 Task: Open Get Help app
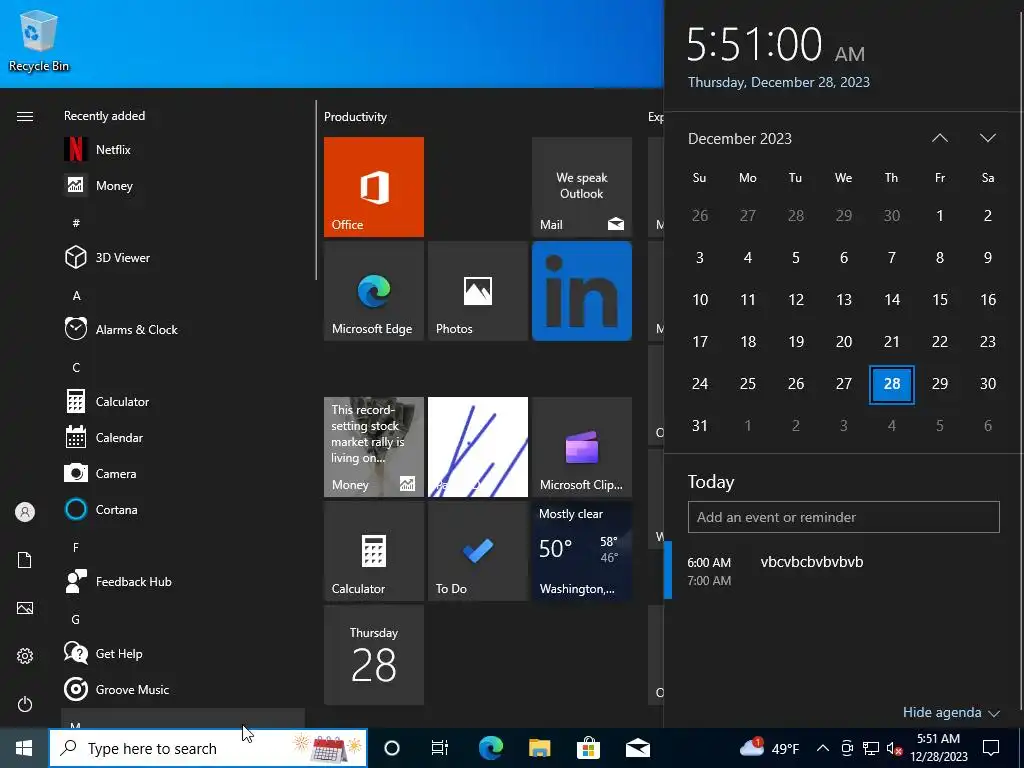click(183, 653)
